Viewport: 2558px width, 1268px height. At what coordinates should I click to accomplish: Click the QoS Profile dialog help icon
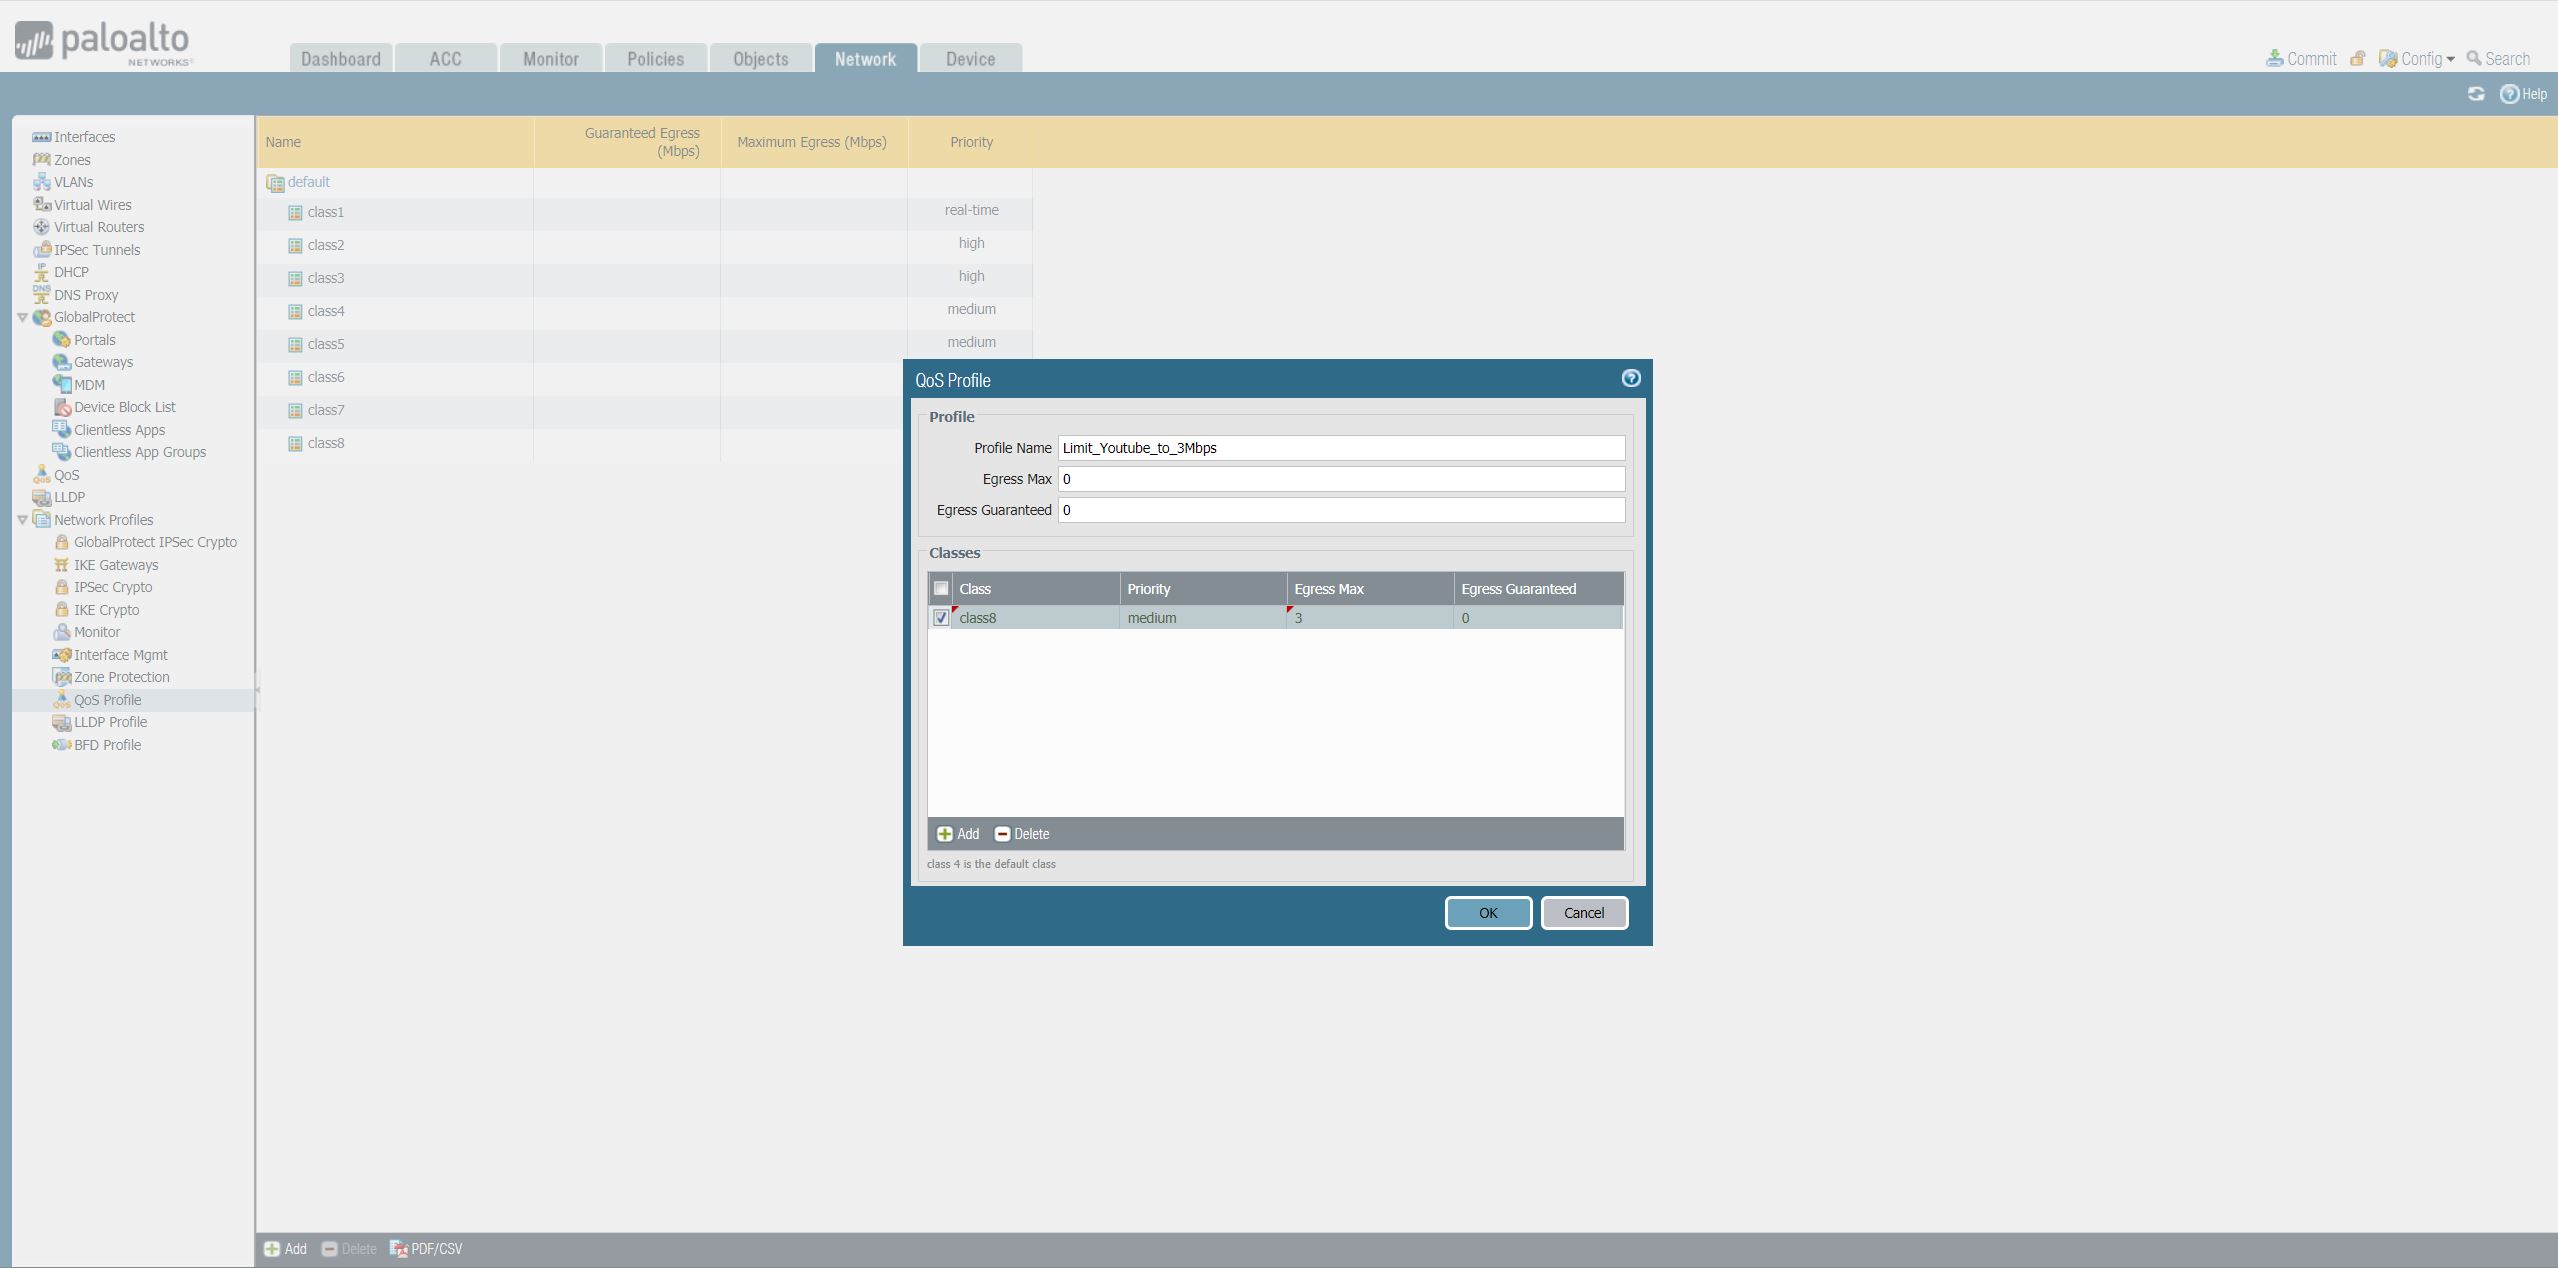click(1630, 378)
